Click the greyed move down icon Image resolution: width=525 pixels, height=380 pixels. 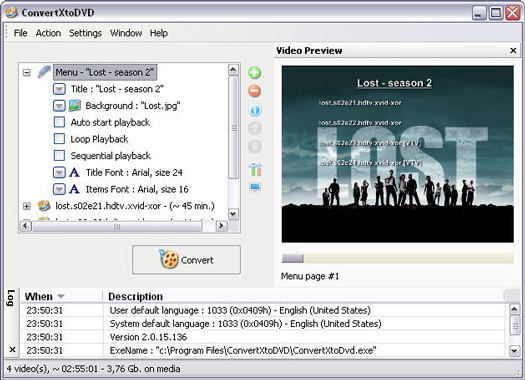click(x=255, y=146)
